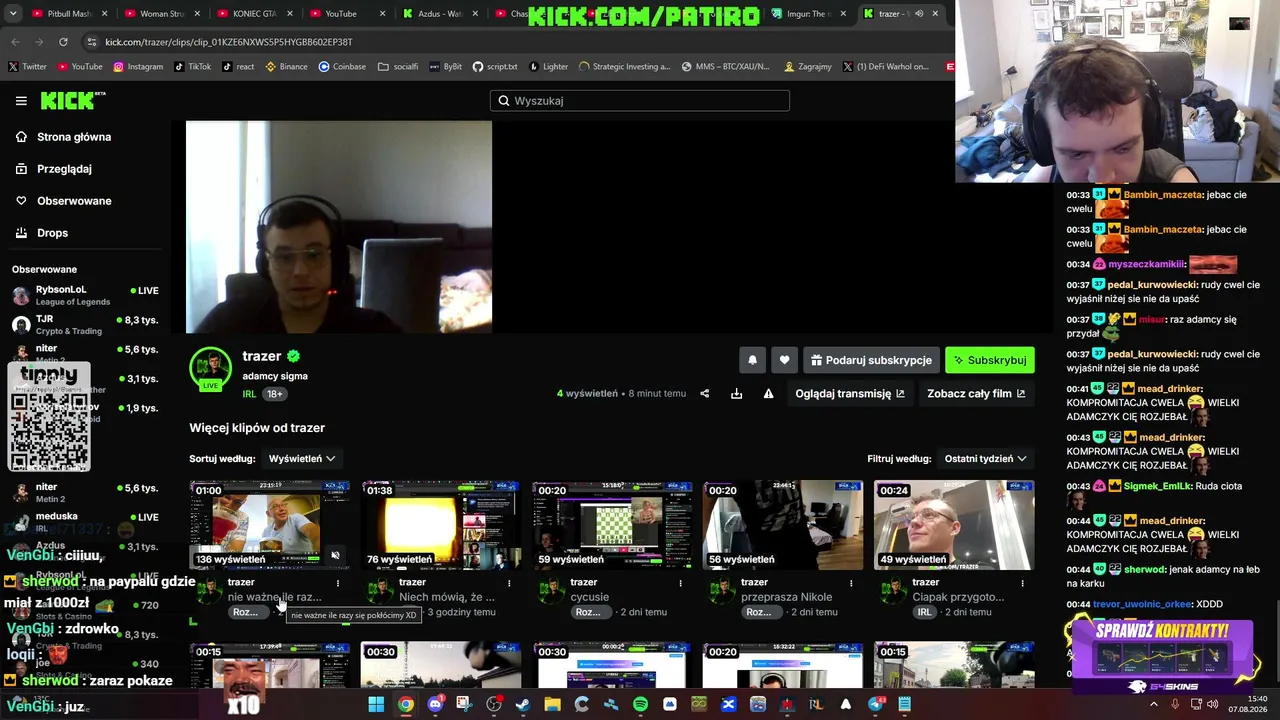Mute the trazer tab via speaker icon
Screen dimensions: 1280x720
point(919,14)
